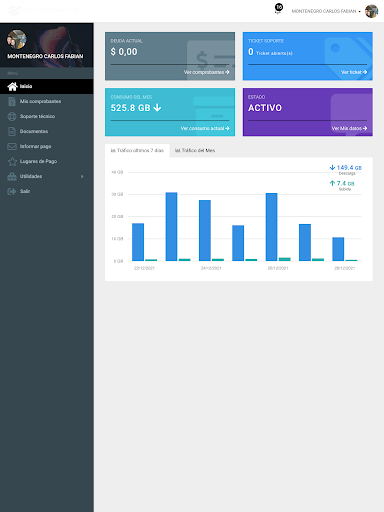Open Soporte técnico menu item

pos(47,116)
